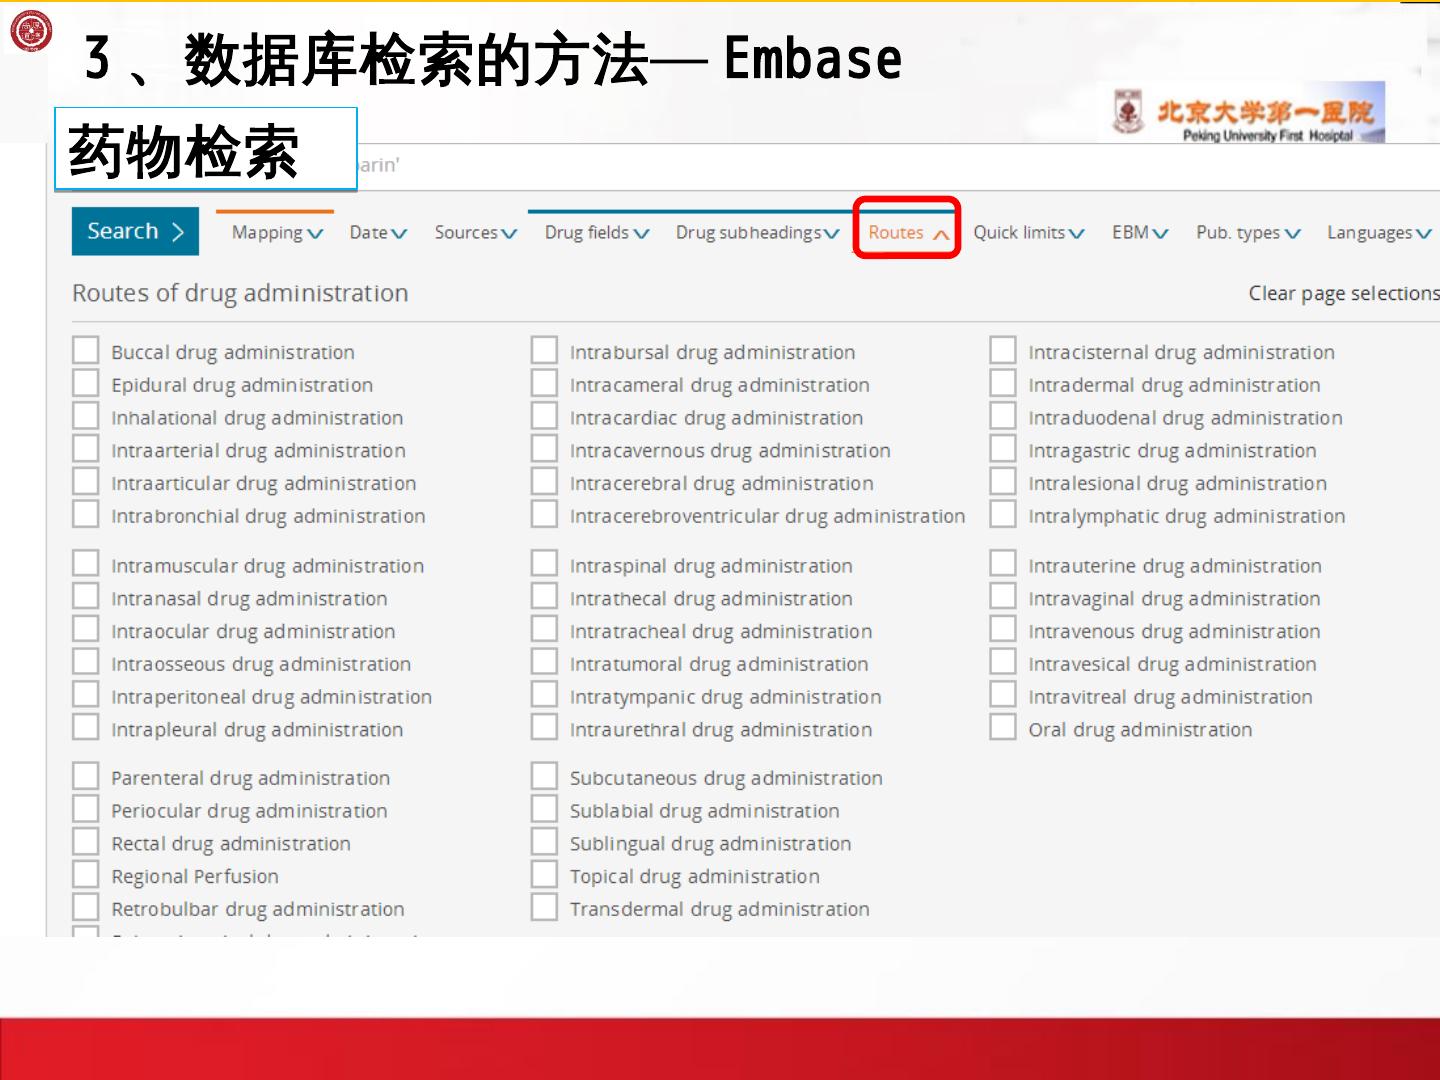Enable Sublingual drug administration
The width and height of the screenshot is (1440, 1080).
pos(544,843)
